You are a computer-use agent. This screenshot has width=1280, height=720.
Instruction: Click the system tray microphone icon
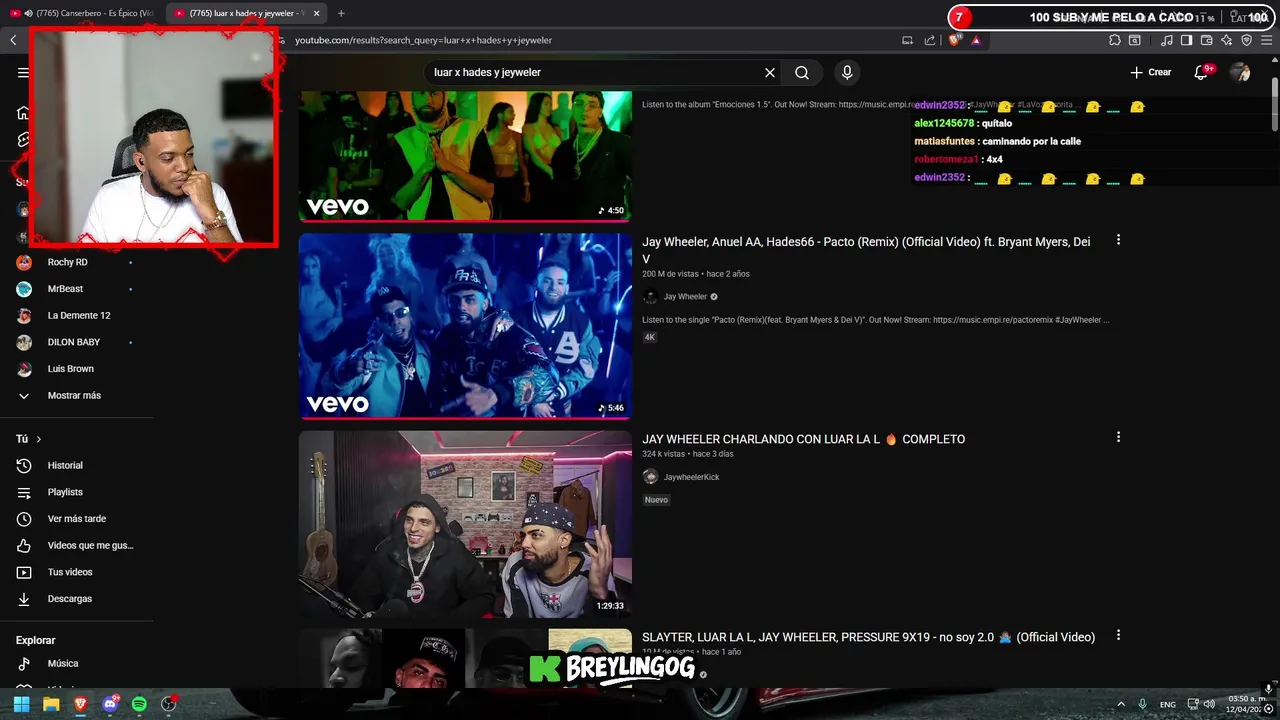(x=1142, y=704)
